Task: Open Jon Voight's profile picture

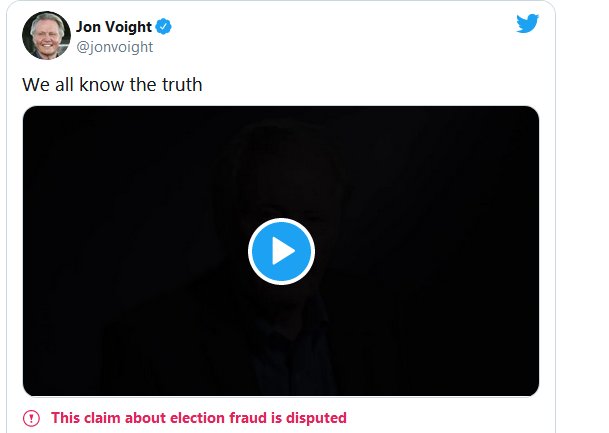Action: click(46, 36)
